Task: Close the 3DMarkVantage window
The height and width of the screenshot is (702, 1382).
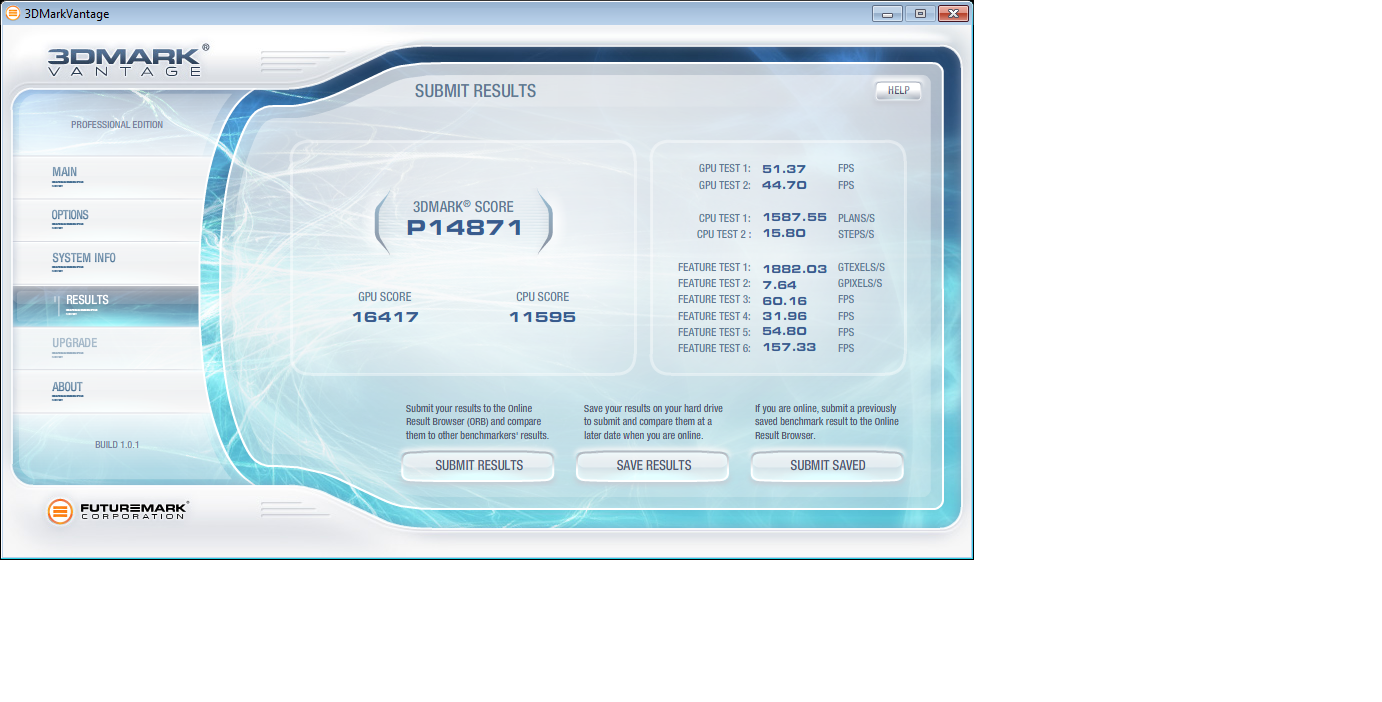Action: click(x=952, y=13)
